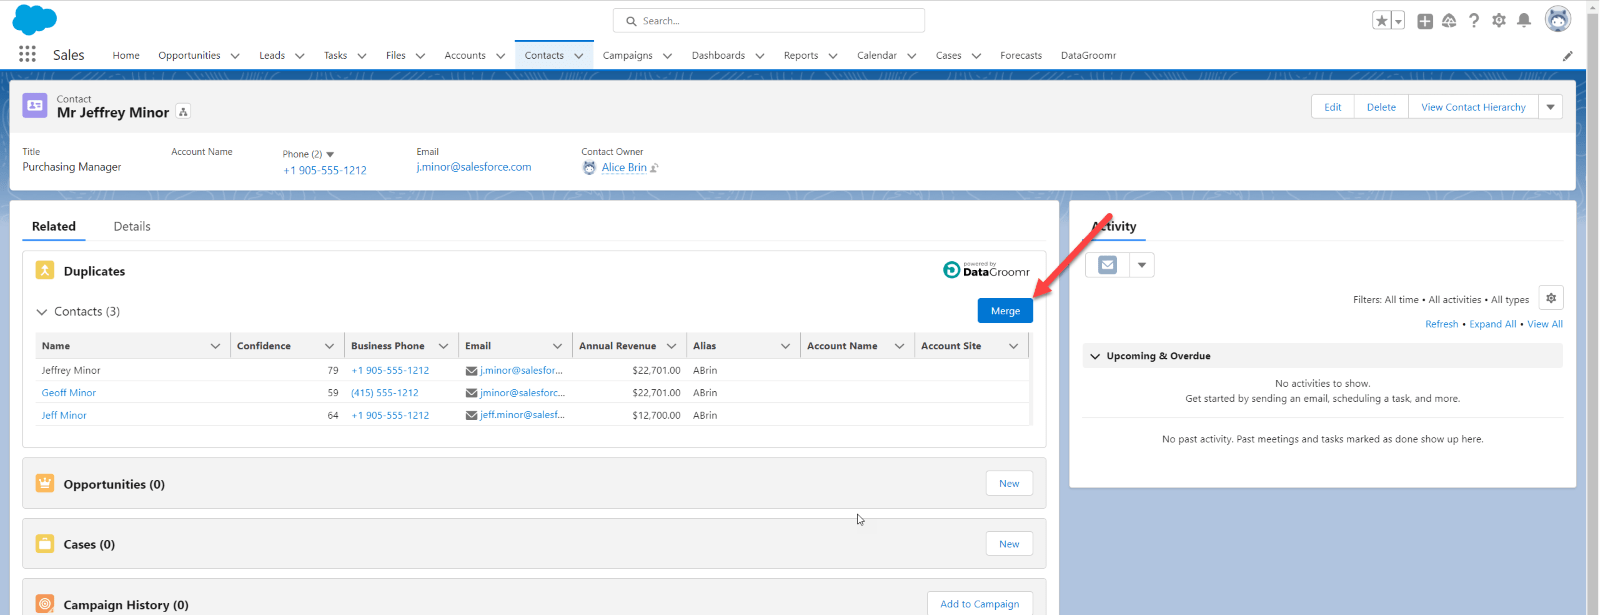Click the search box
This screenshot has height=615, width=1600.
(769, 20)
